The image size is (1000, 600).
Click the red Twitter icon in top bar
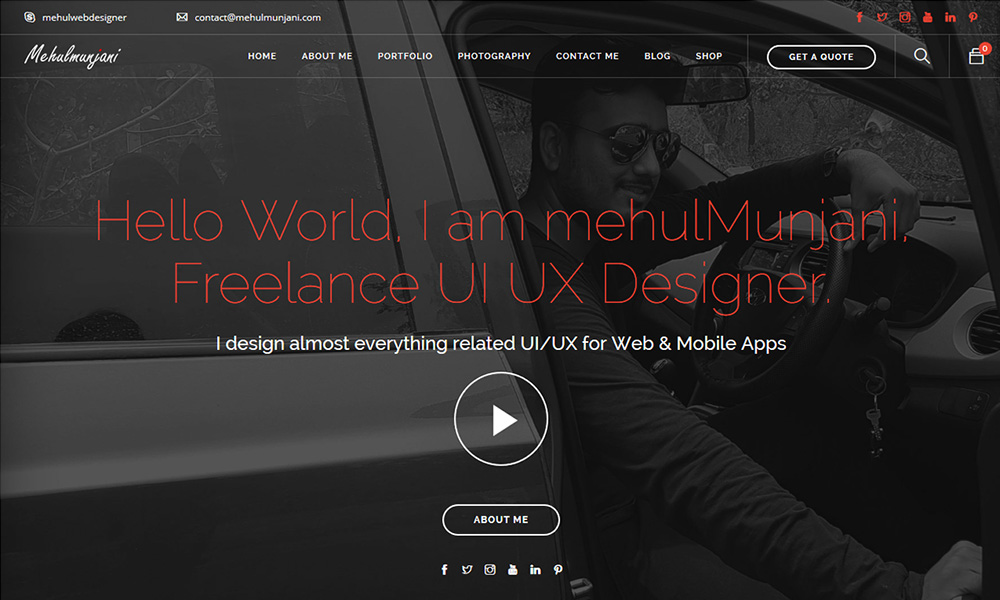[882, 17]
